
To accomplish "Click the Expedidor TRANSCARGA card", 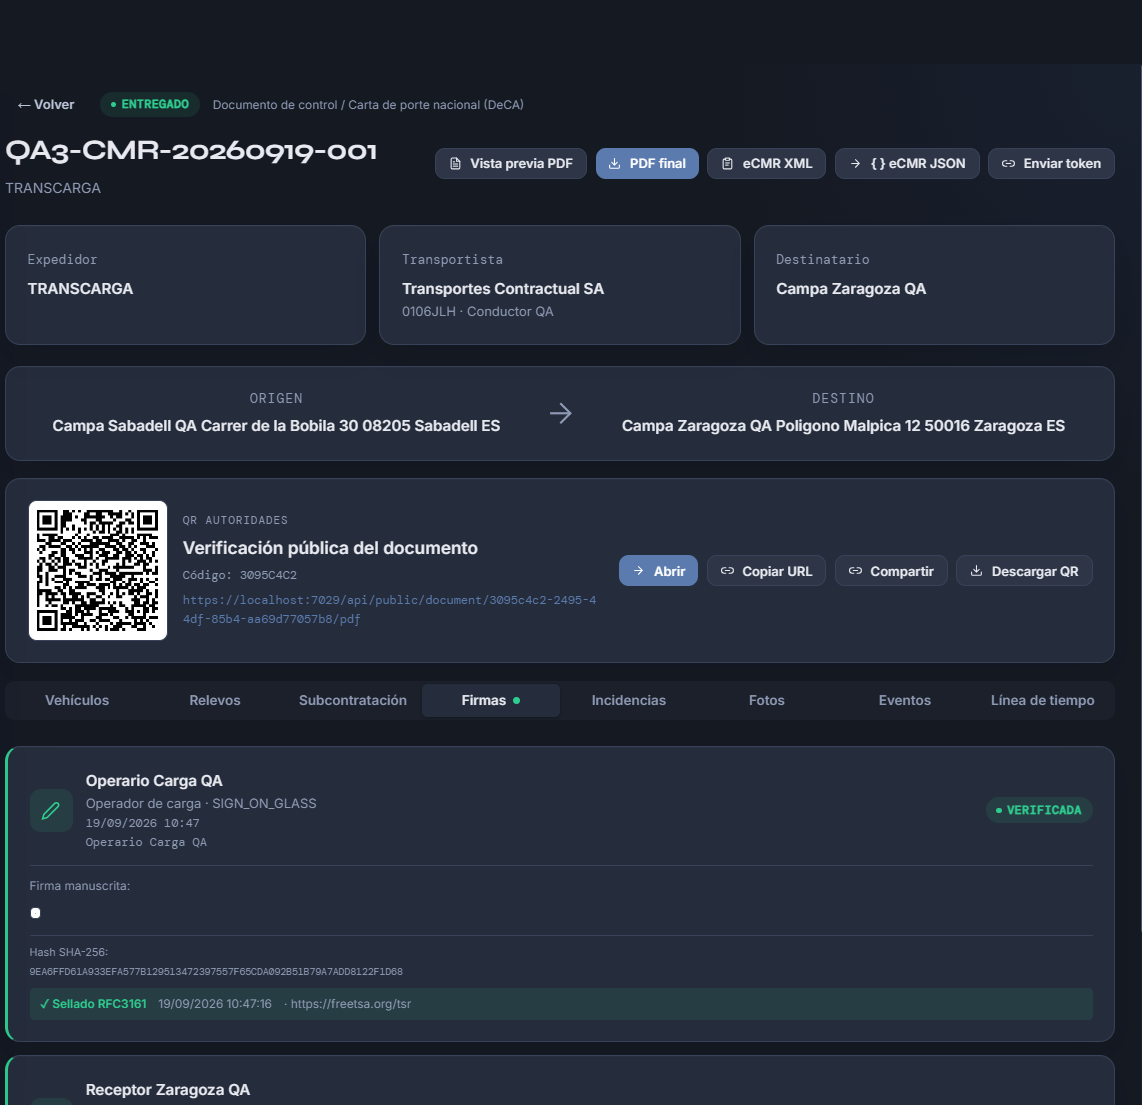I will (x=185, y=285).
